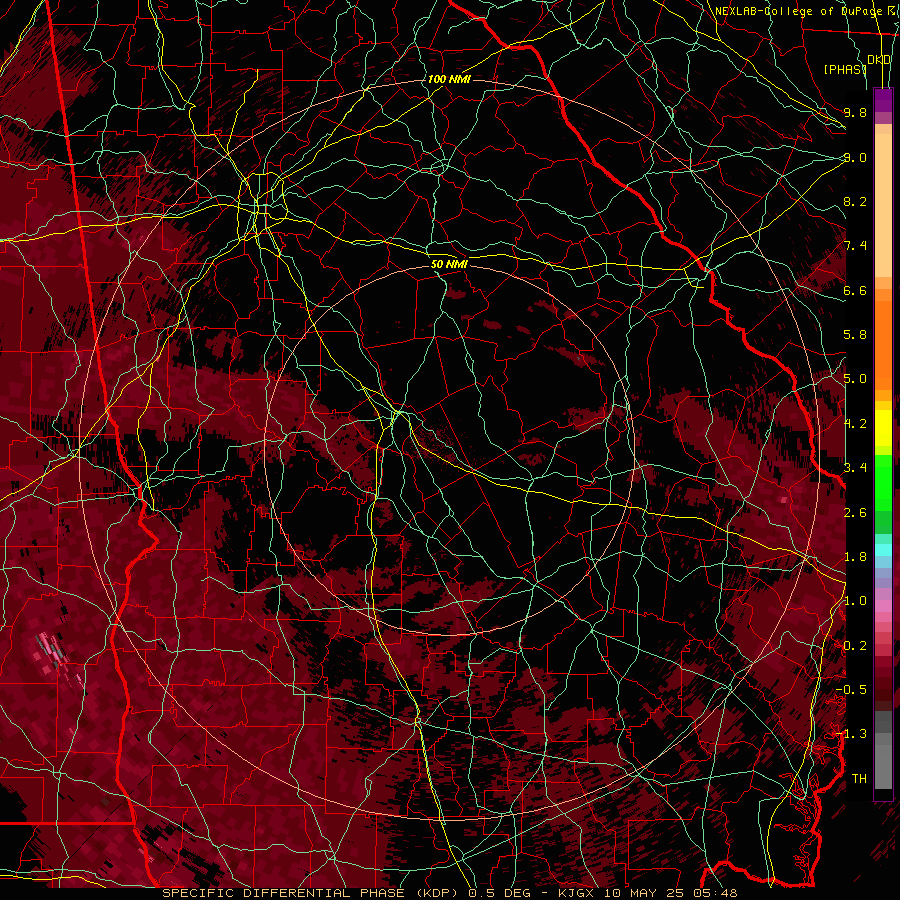Click the [PHAS] units label
Viewport: 900px width, 900px height.
(x=845, y=69)
